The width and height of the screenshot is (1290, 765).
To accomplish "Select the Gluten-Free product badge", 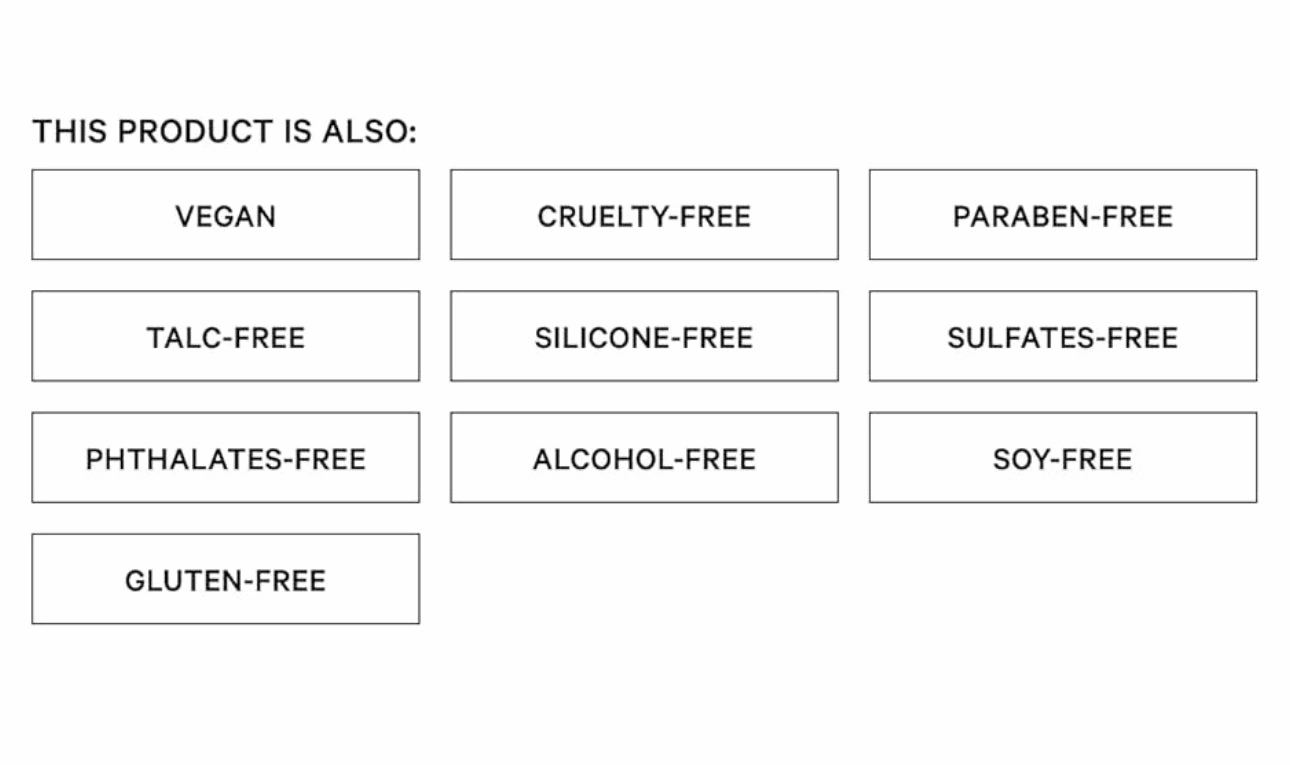I will 226,579.
